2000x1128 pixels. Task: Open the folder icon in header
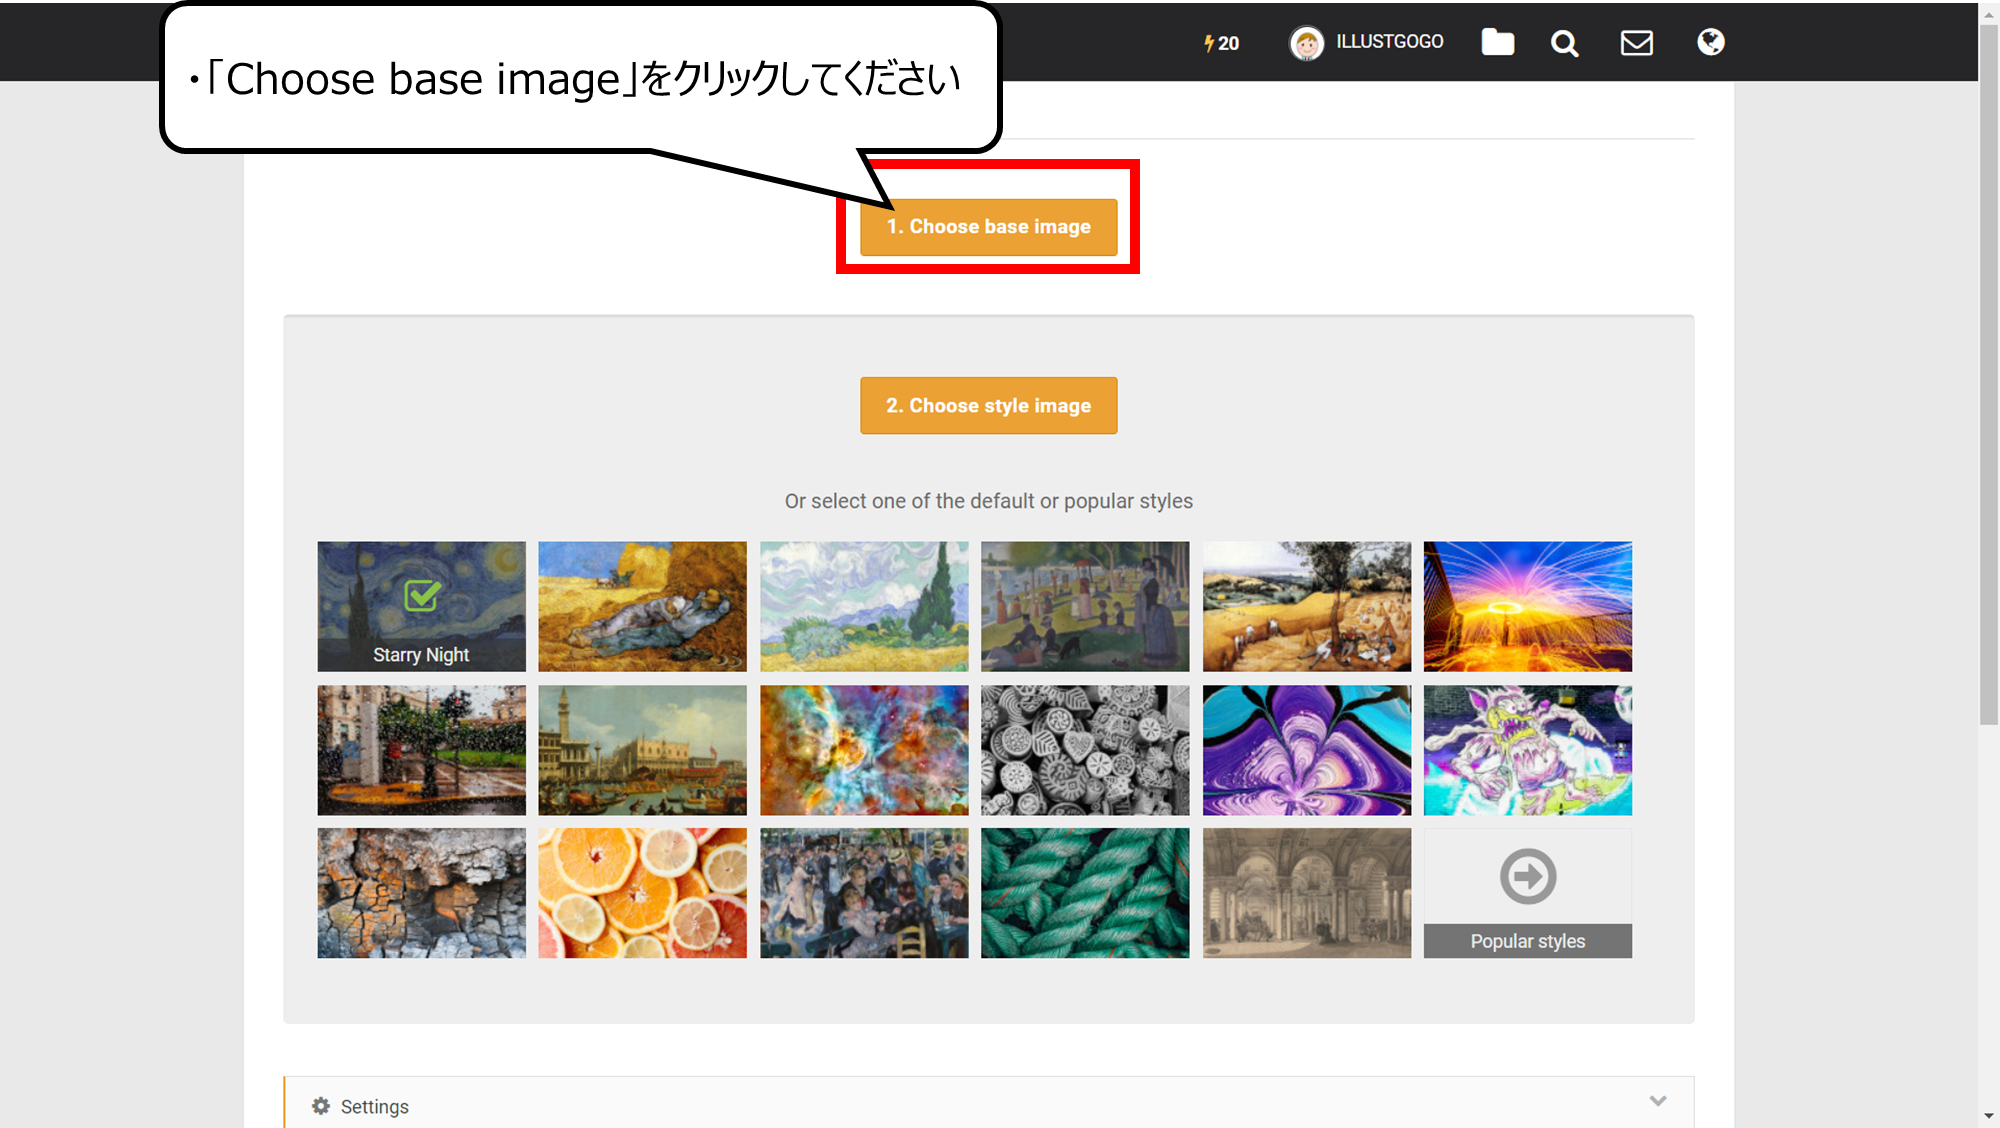1497,42
